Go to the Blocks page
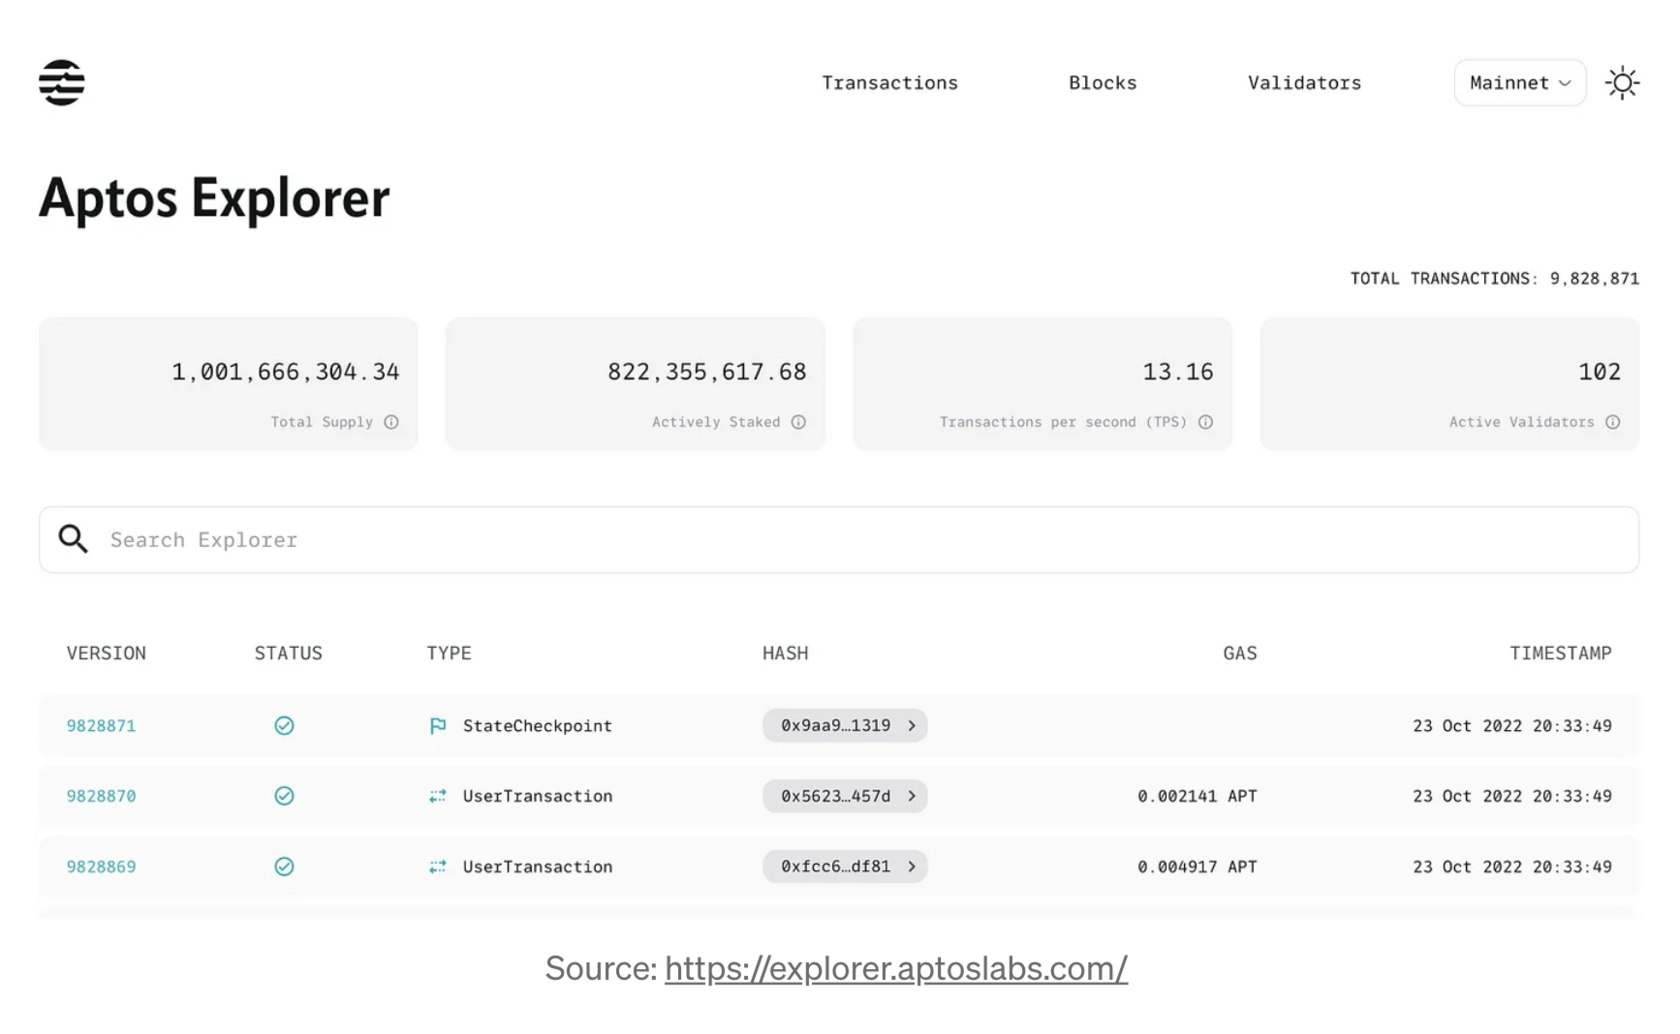 coord(1103,83)
